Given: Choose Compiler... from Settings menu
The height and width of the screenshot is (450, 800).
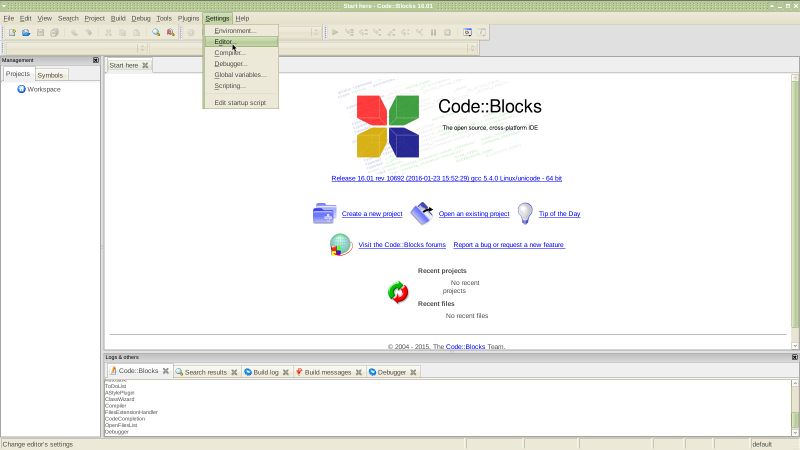Looking at the screenshot, I should (x=241, y=53).
